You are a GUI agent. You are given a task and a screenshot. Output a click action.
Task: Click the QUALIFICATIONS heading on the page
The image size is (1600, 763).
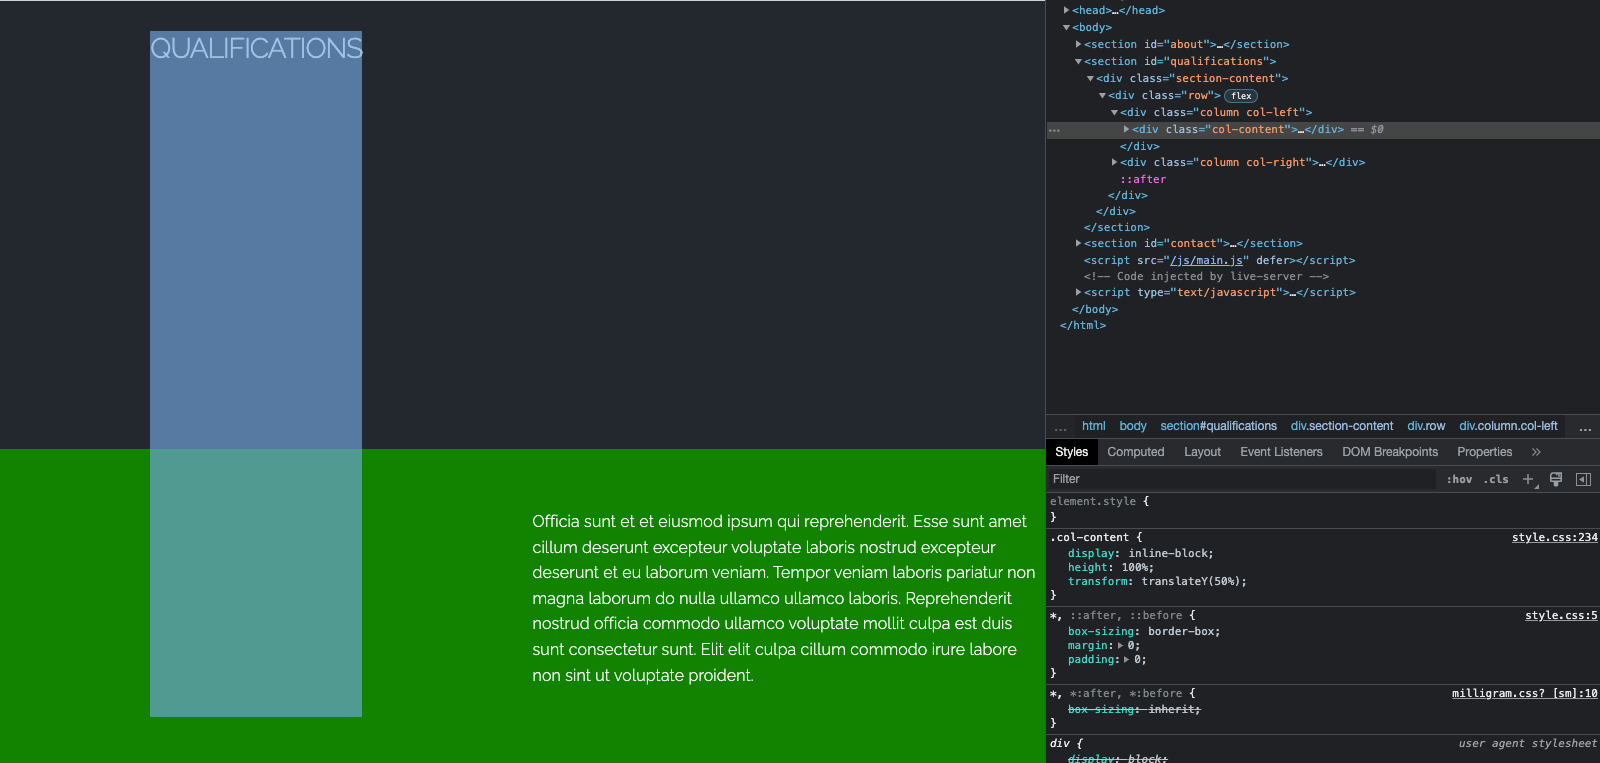256,48
